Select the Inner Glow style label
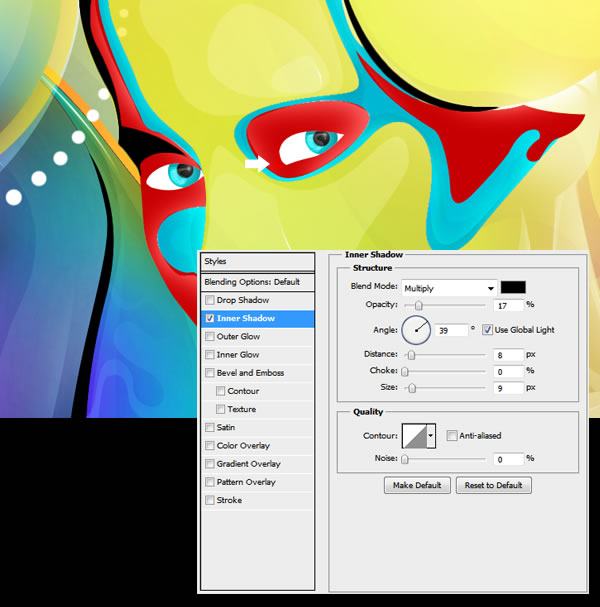The height and width of the screenshot is (607, 600). tap(238, 355)
